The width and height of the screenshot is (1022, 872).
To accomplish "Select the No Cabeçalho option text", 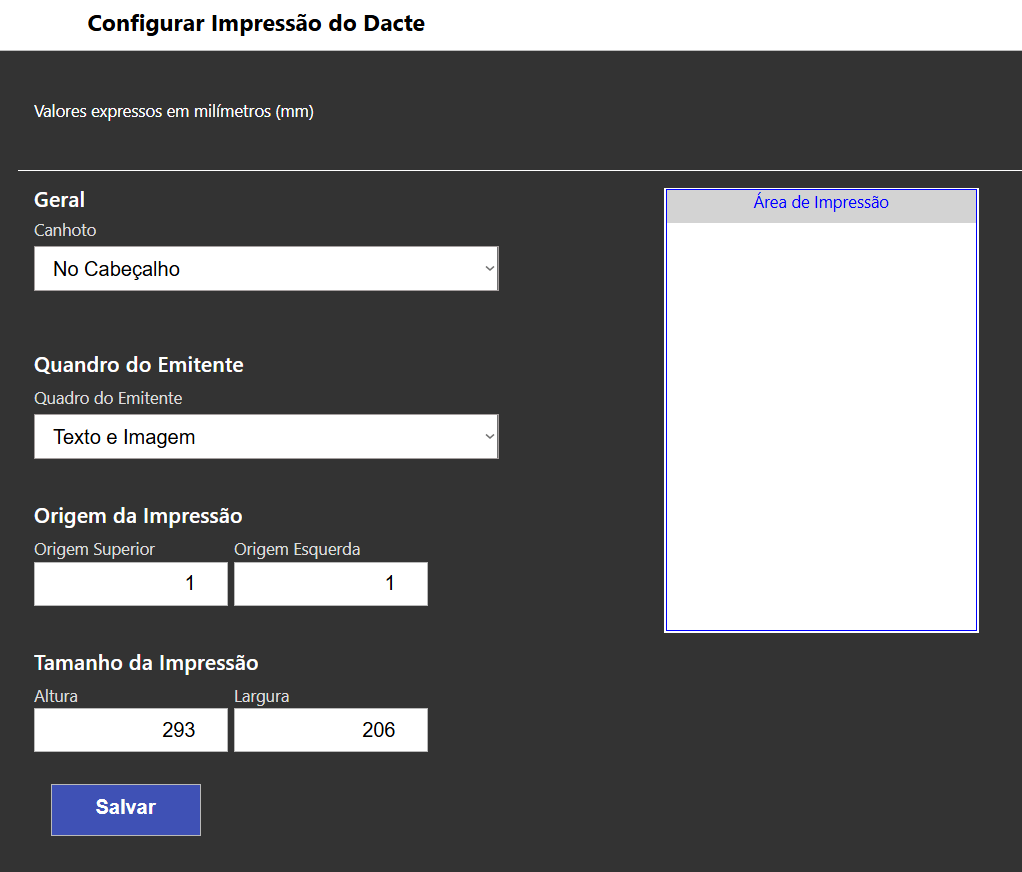I will coord(116,268).
